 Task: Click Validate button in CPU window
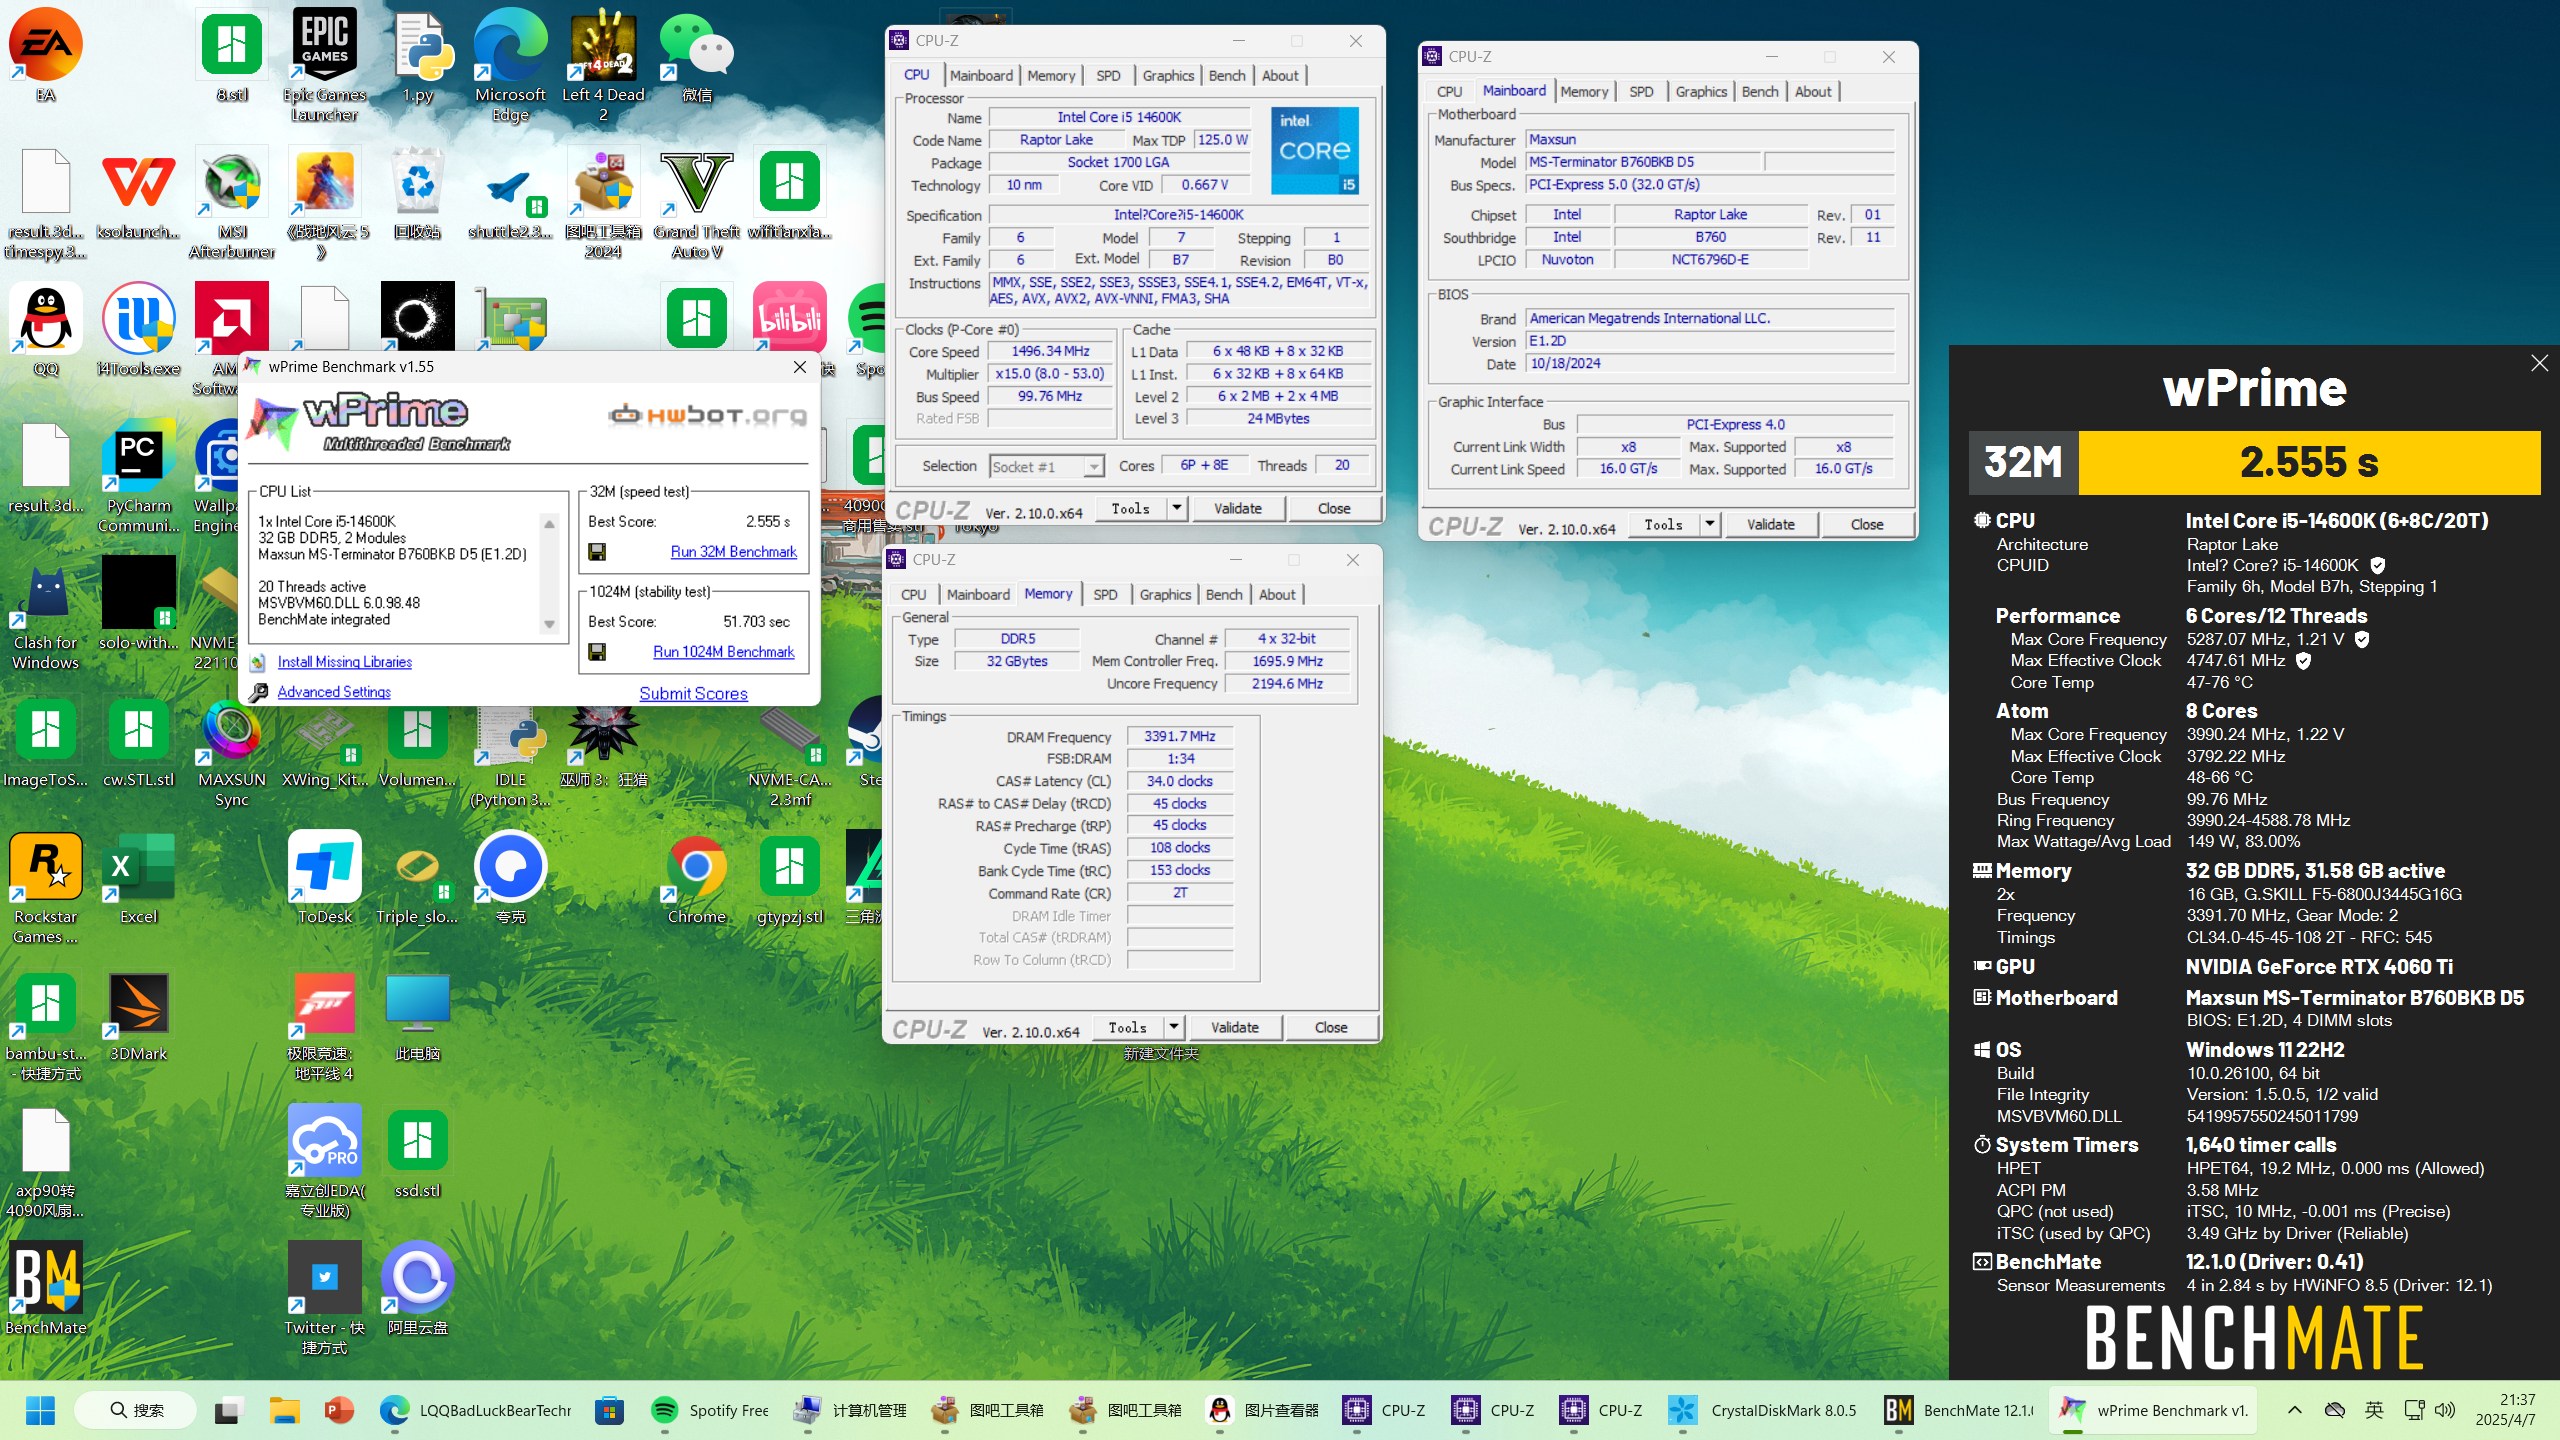click(1237, 508)
